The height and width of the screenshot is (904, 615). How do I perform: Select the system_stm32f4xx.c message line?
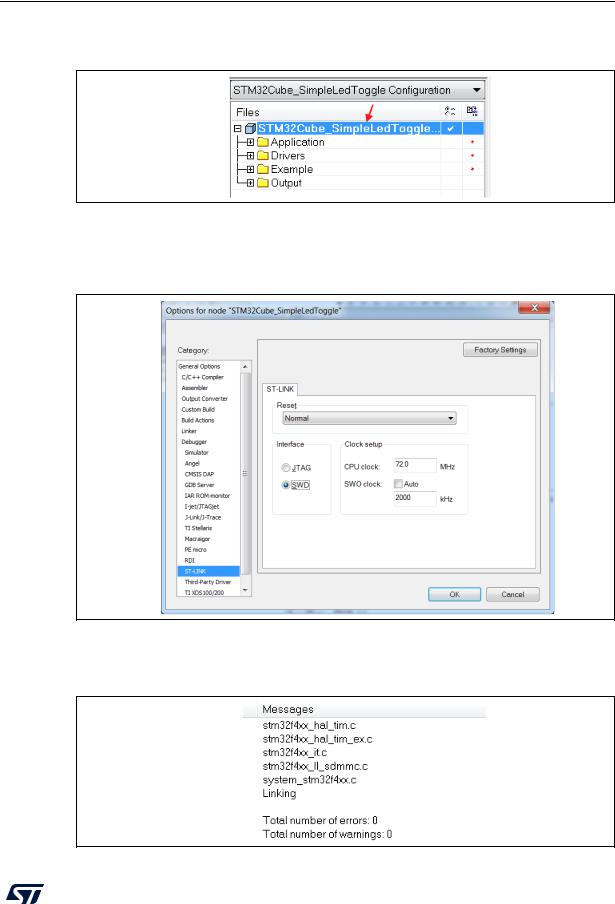click(310, 779)
